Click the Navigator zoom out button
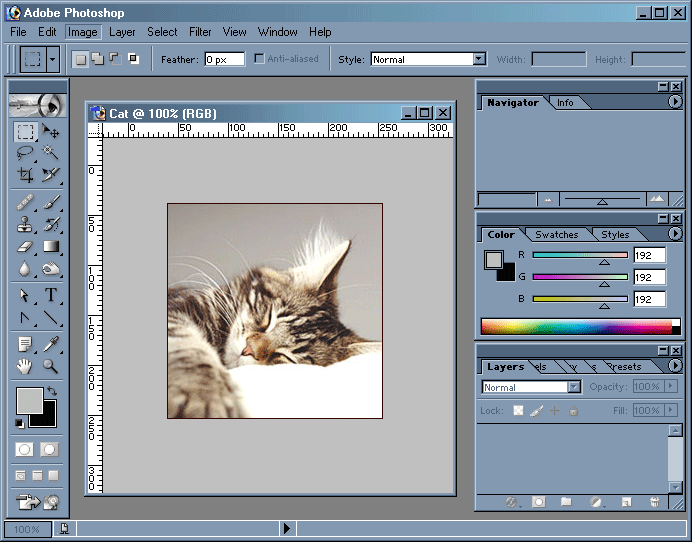This screenshot has height=542, width=692. [548, 199]
